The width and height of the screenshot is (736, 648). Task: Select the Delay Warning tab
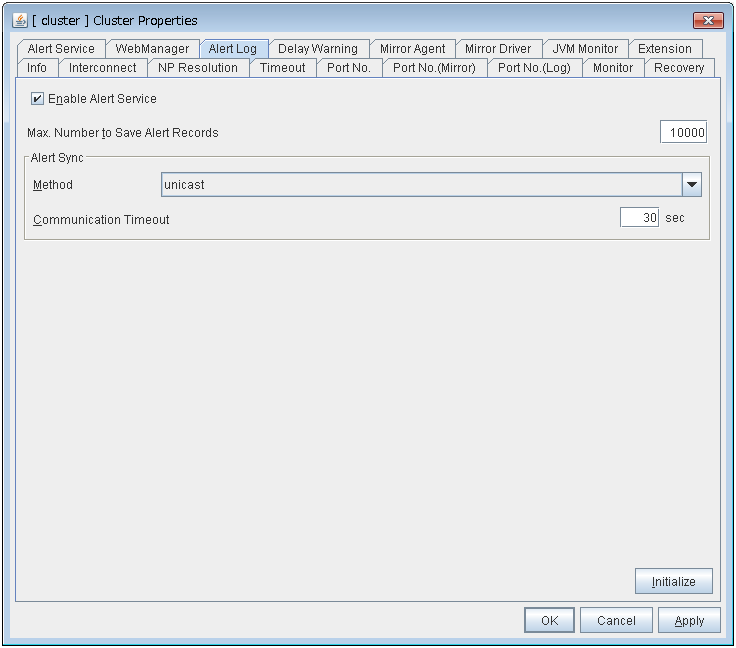click(317, 48)
